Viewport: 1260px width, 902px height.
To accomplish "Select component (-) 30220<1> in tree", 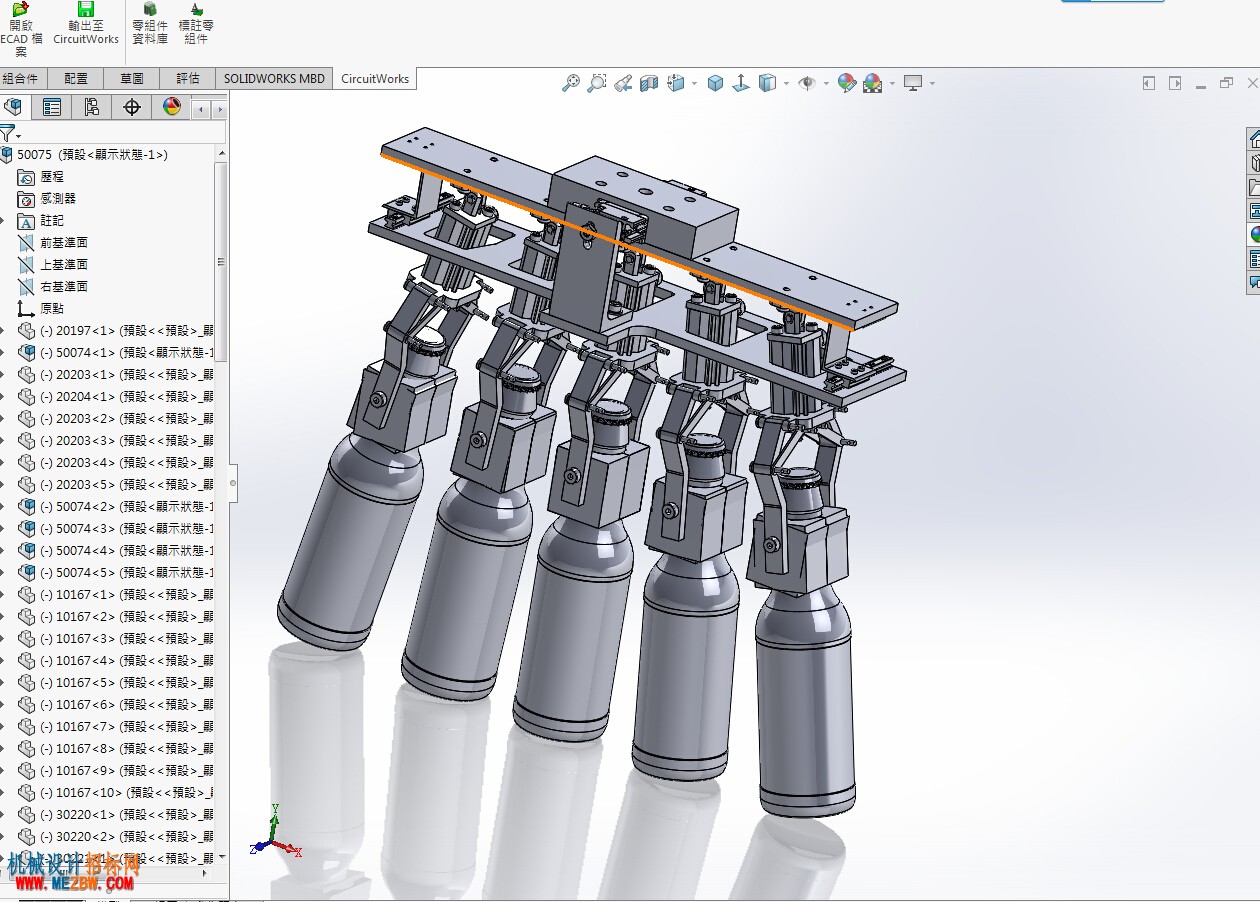I will pos(116,815).
